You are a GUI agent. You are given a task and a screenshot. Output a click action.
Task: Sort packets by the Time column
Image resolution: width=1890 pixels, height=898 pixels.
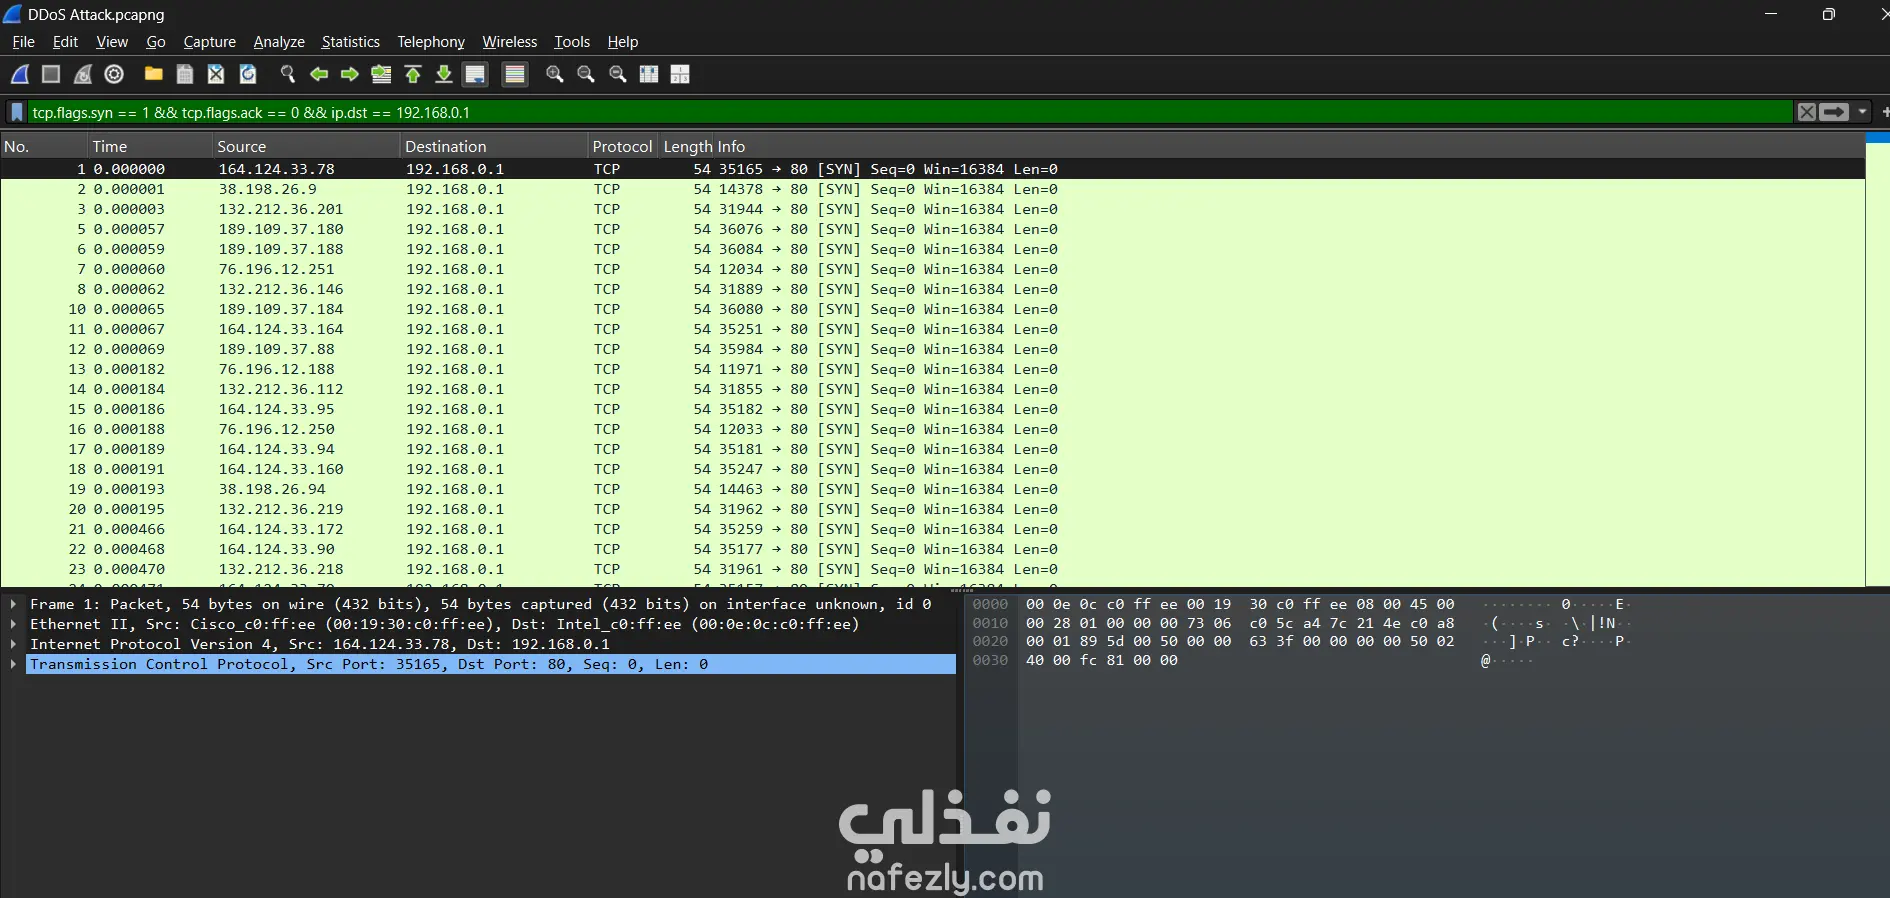pyautogui.click(x=152, y=146)
